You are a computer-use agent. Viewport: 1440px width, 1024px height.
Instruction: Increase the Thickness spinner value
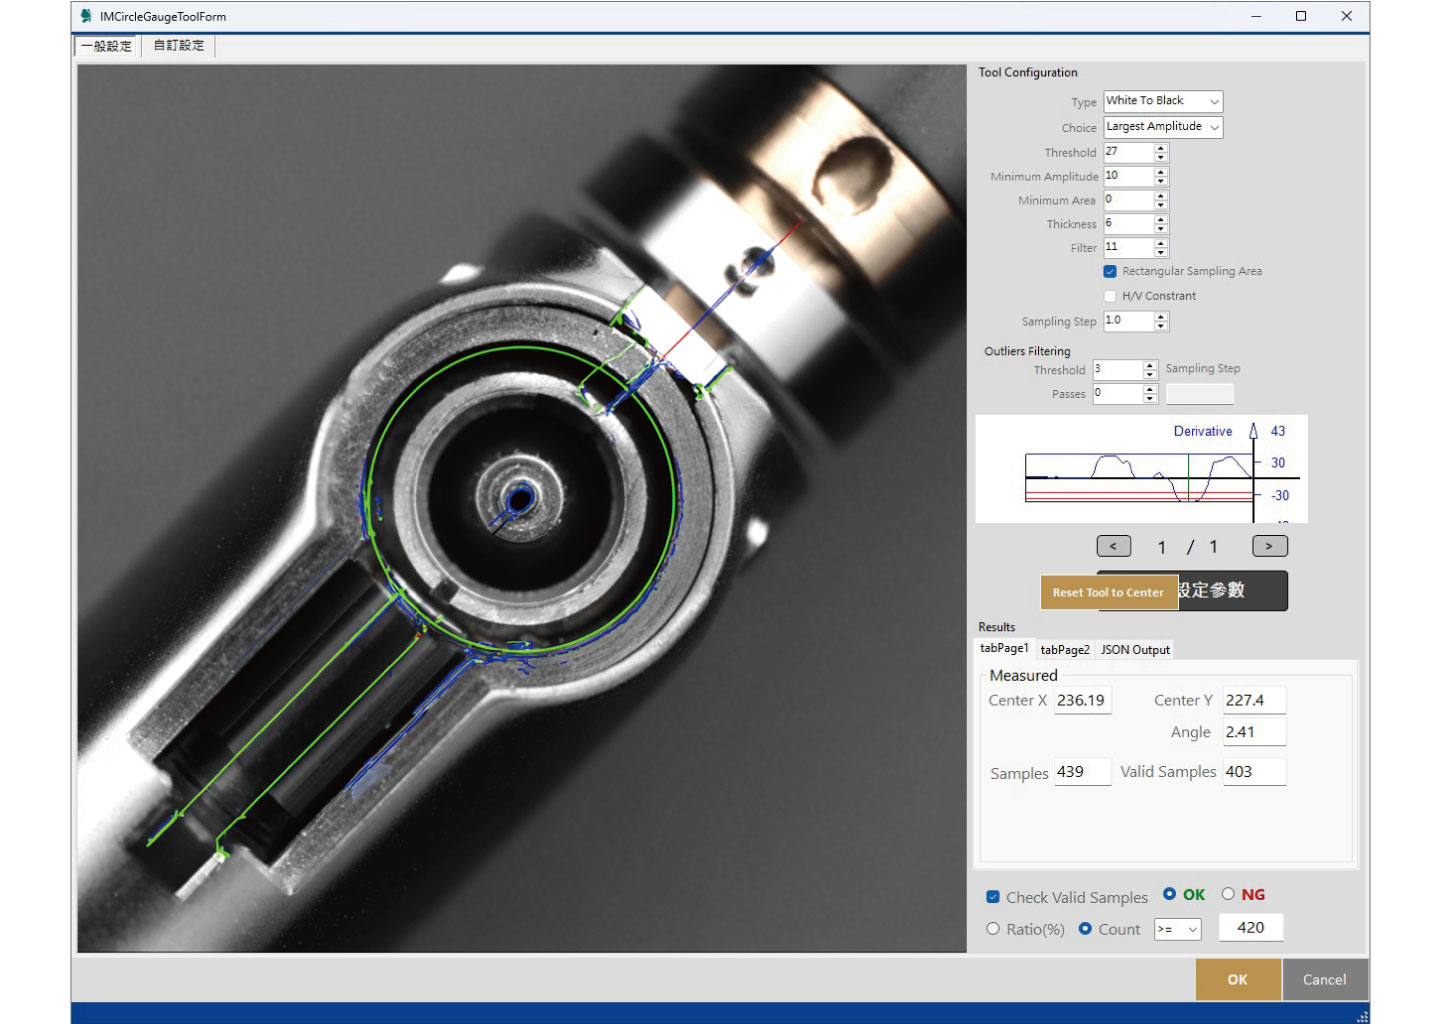[x=1161, y=219]
